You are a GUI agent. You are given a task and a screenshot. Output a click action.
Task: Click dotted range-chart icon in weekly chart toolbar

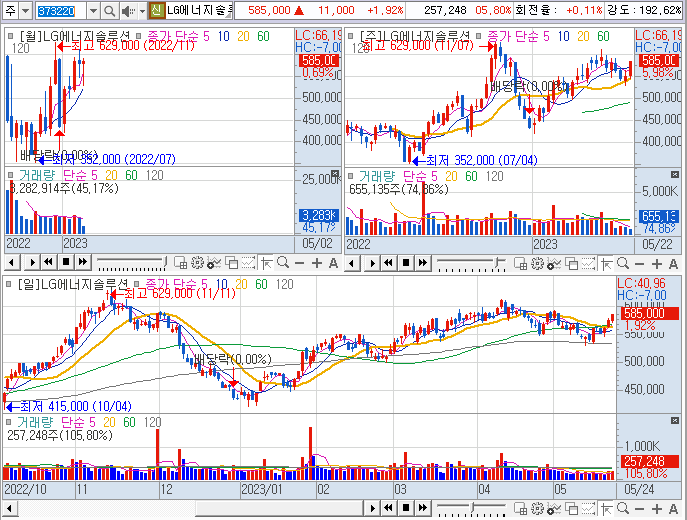point(588,263)
